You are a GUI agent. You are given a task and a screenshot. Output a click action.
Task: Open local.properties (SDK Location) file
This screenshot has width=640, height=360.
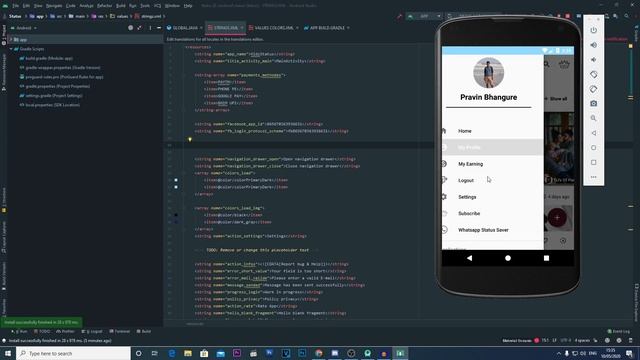tap(49, 105)
